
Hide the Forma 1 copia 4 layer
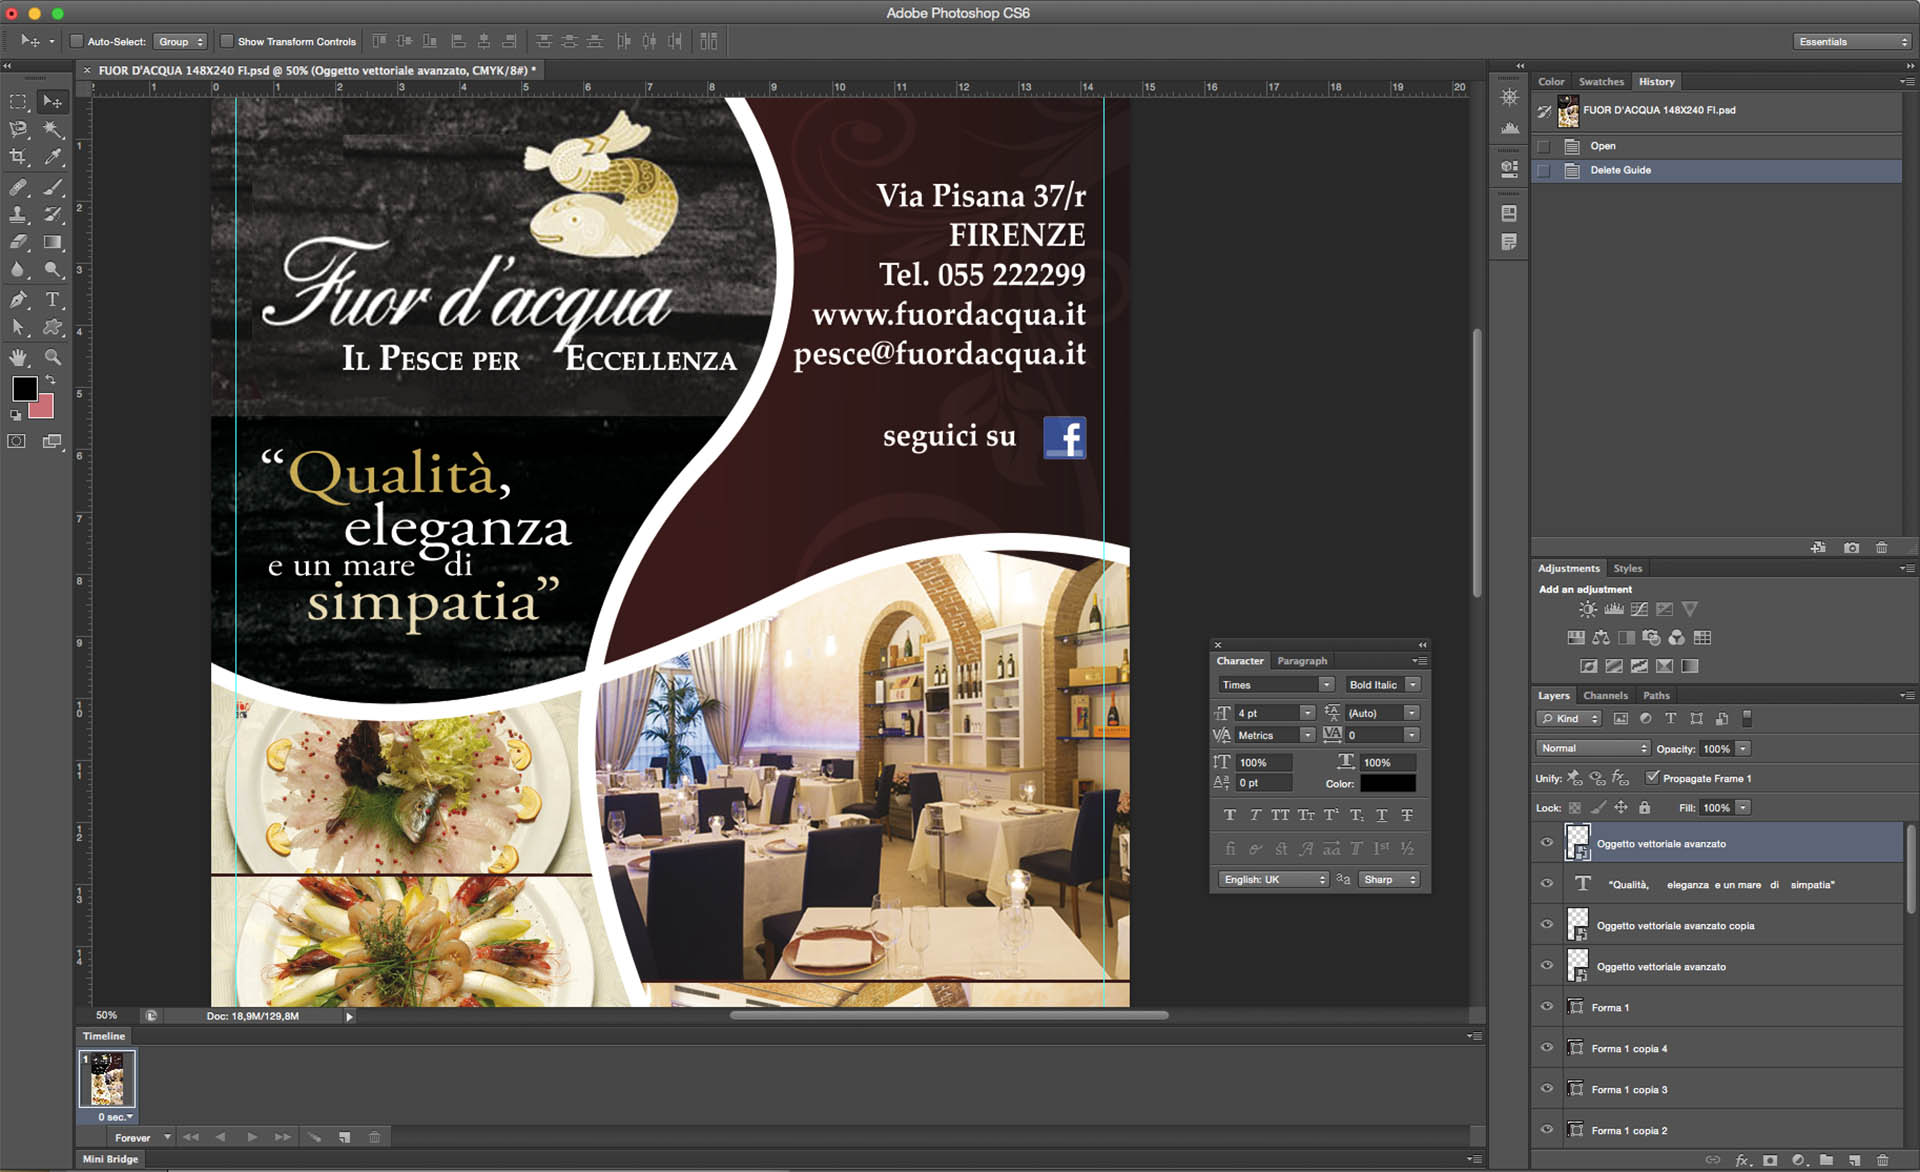tap(1547, 1048)
